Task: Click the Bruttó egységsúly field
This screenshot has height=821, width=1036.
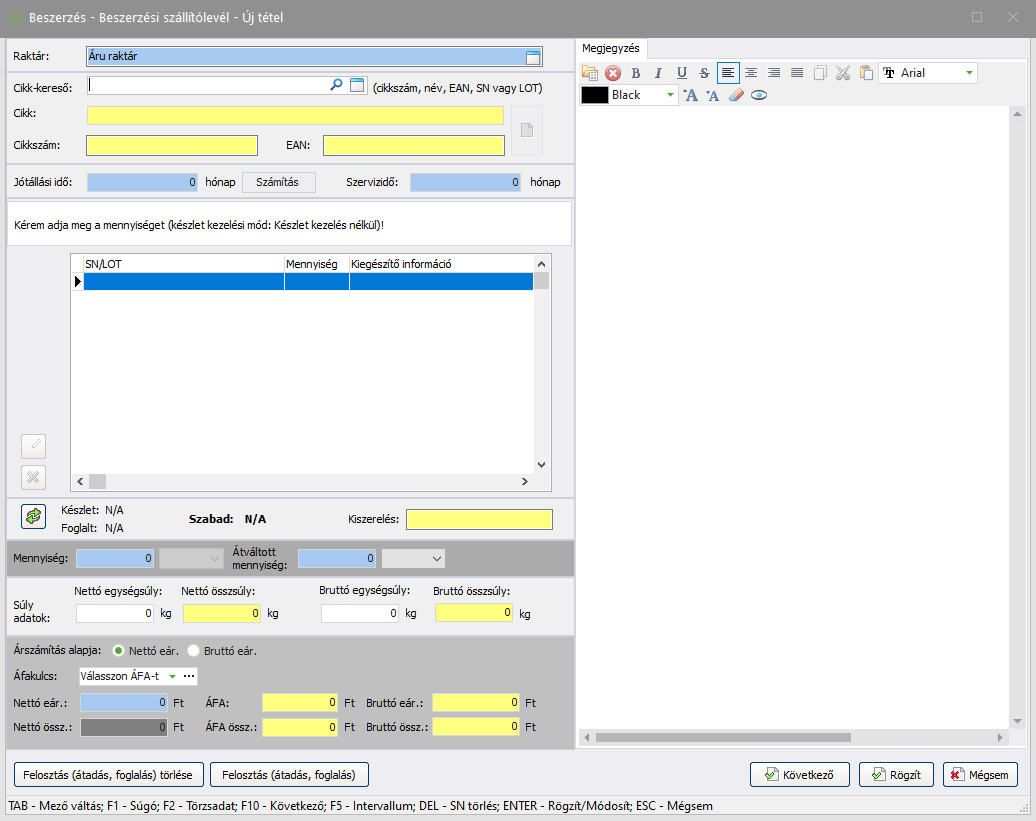Action: pos(360,614)
